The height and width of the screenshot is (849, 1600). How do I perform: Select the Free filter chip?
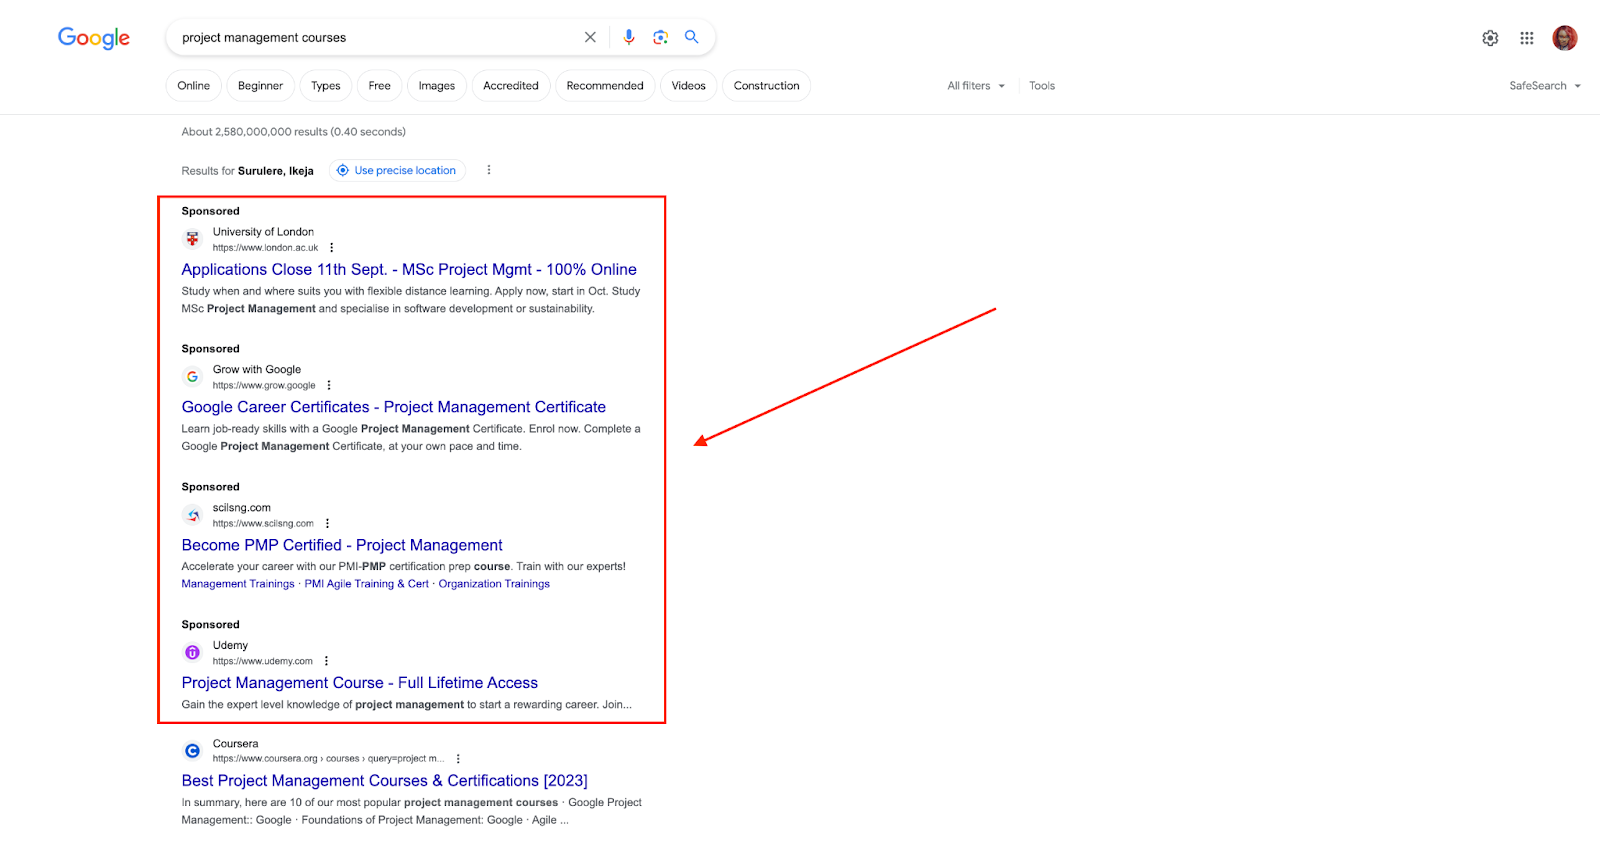coord(380,86)
